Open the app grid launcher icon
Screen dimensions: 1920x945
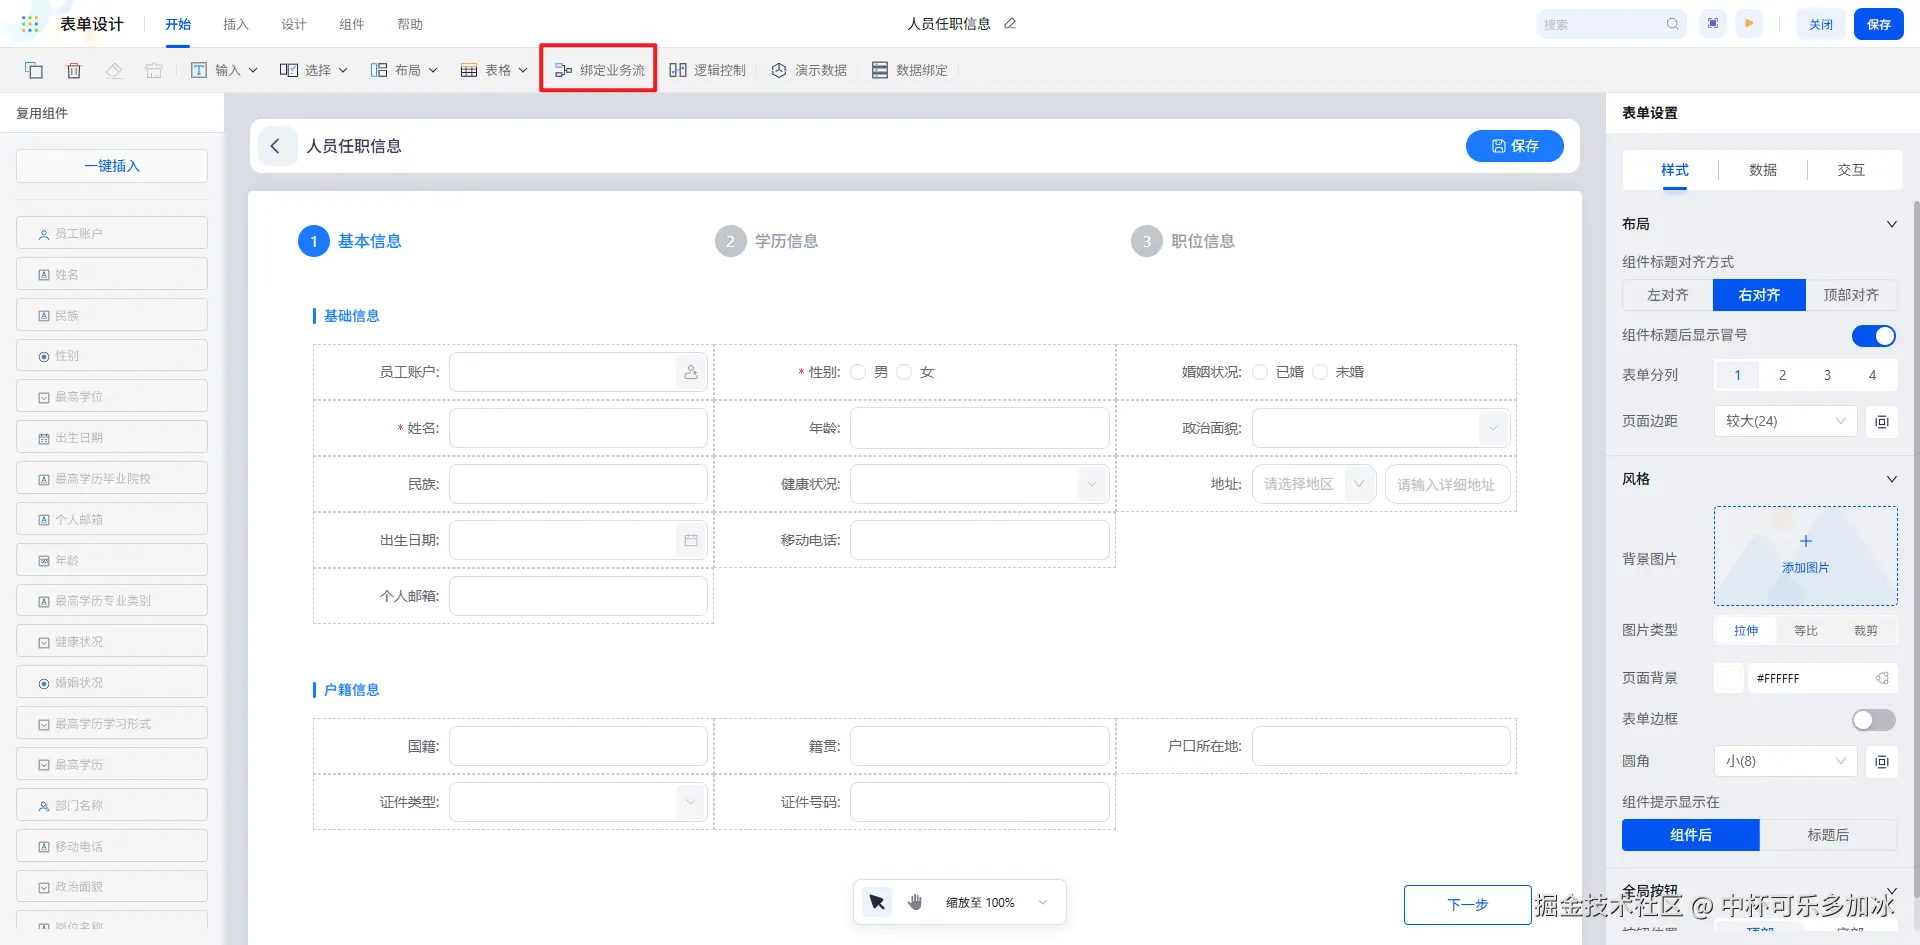coord(30,24)
